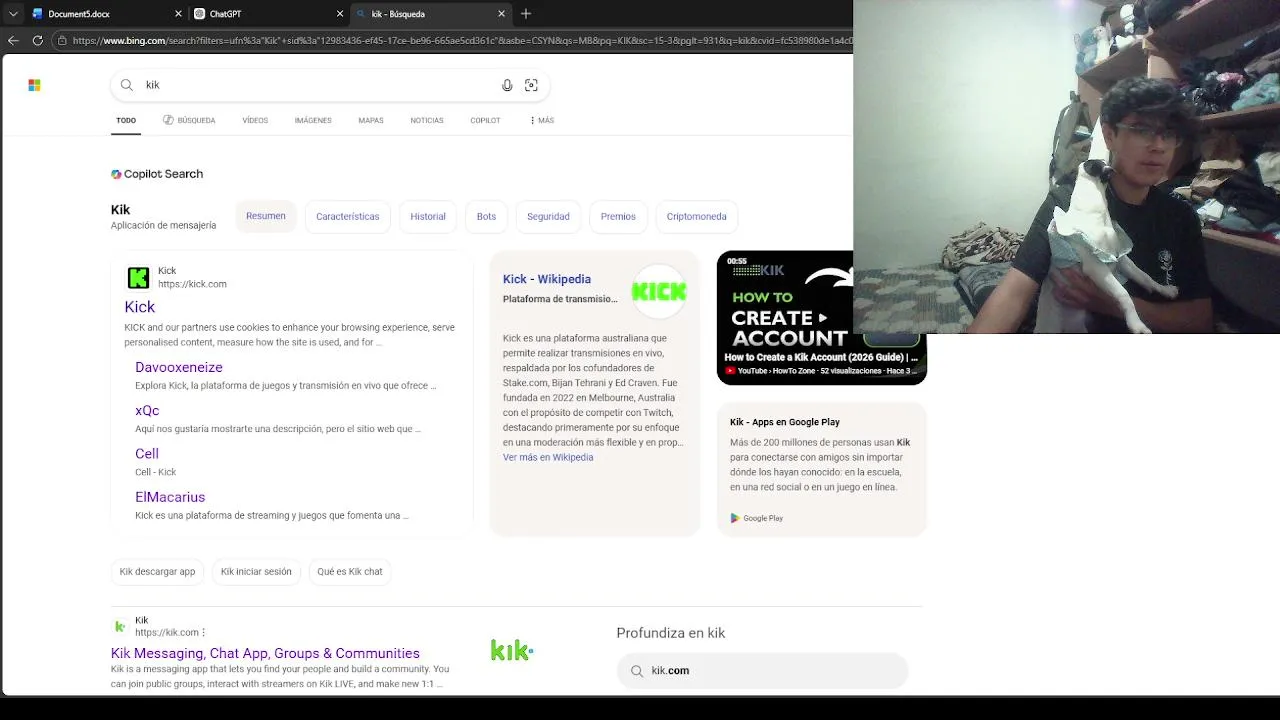This screenshot has width=1280, height=720.
Task: Select the IMÁGENES tab
Action: [313, 120]
